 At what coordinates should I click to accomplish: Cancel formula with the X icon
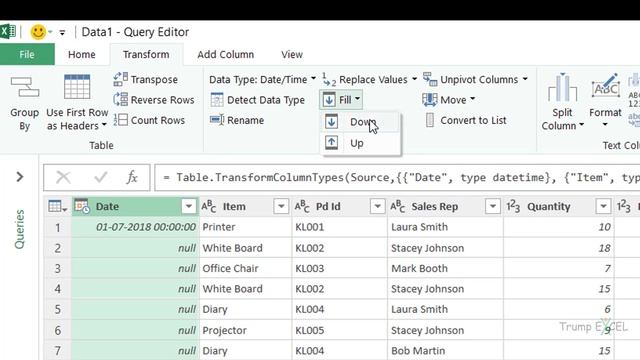(x=63, y=178)
